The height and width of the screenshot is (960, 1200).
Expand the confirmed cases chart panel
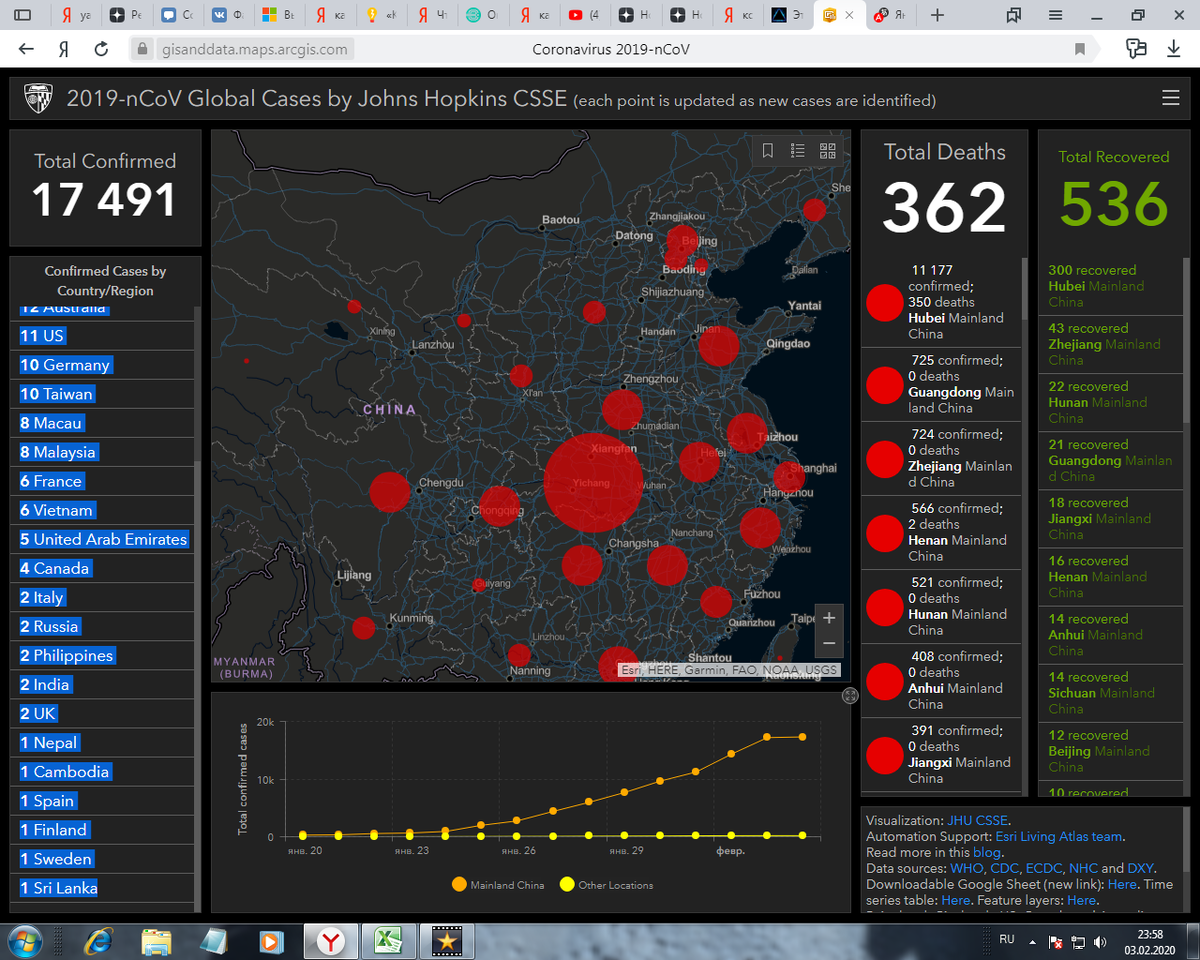850,695
